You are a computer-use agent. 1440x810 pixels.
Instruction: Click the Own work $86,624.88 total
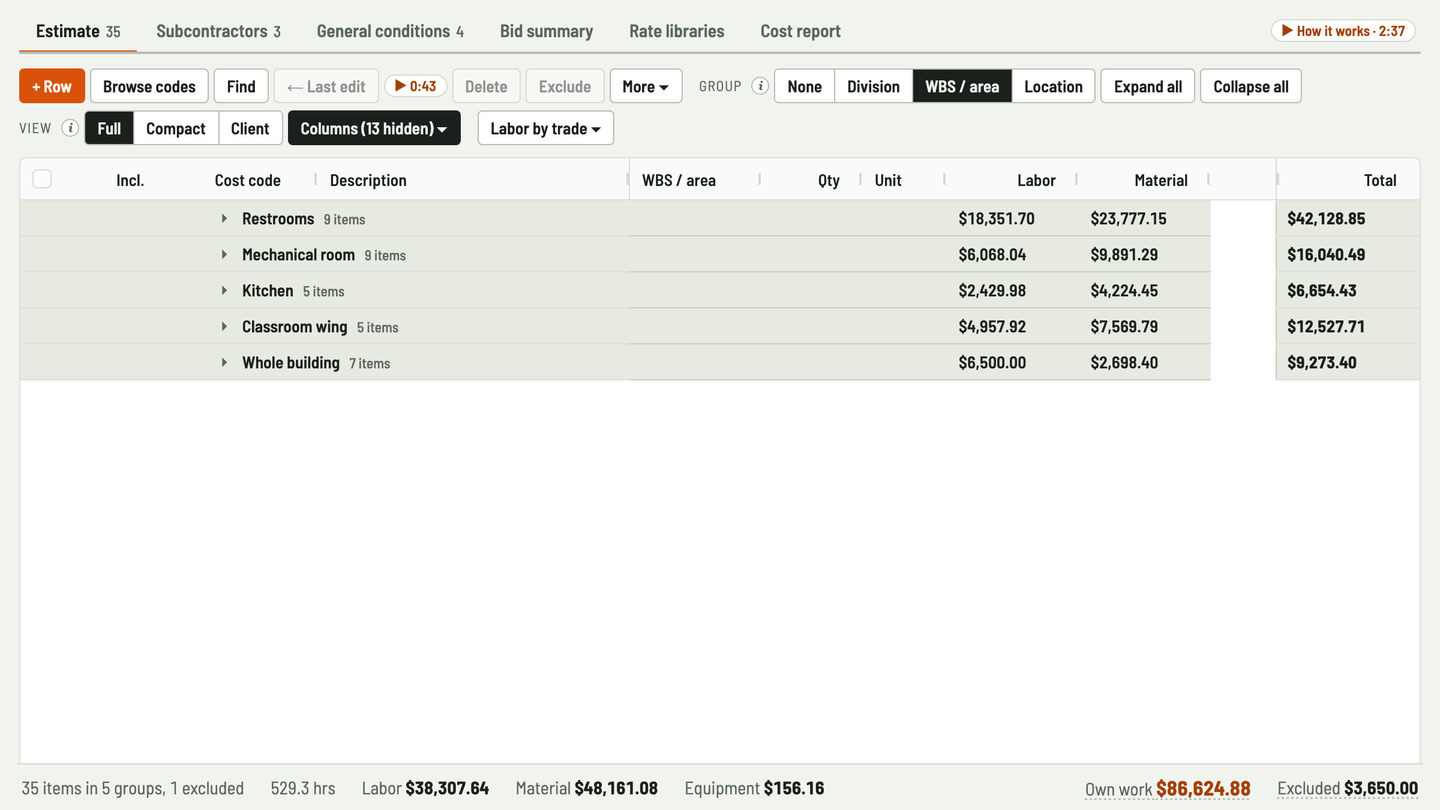click(x=1168, y=788)
